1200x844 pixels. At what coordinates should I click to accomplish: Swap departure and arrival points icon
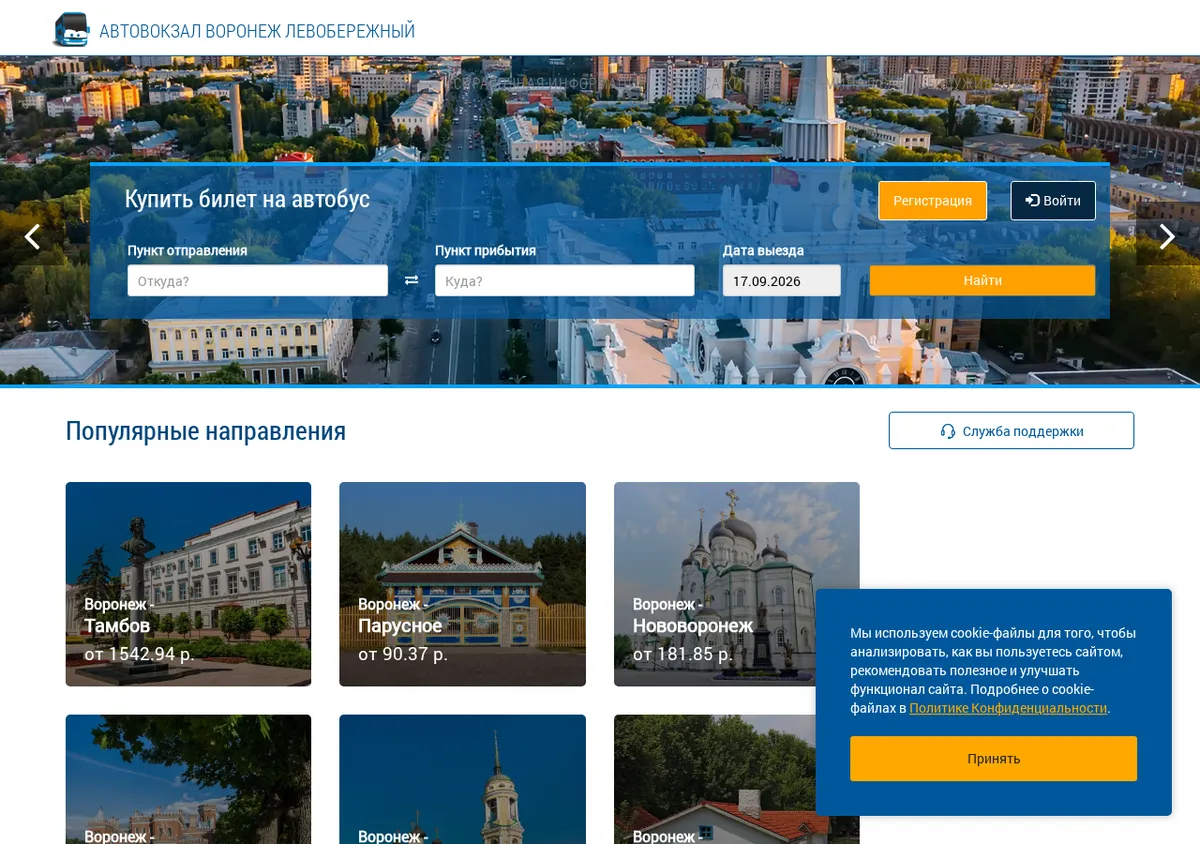point(411,281)
